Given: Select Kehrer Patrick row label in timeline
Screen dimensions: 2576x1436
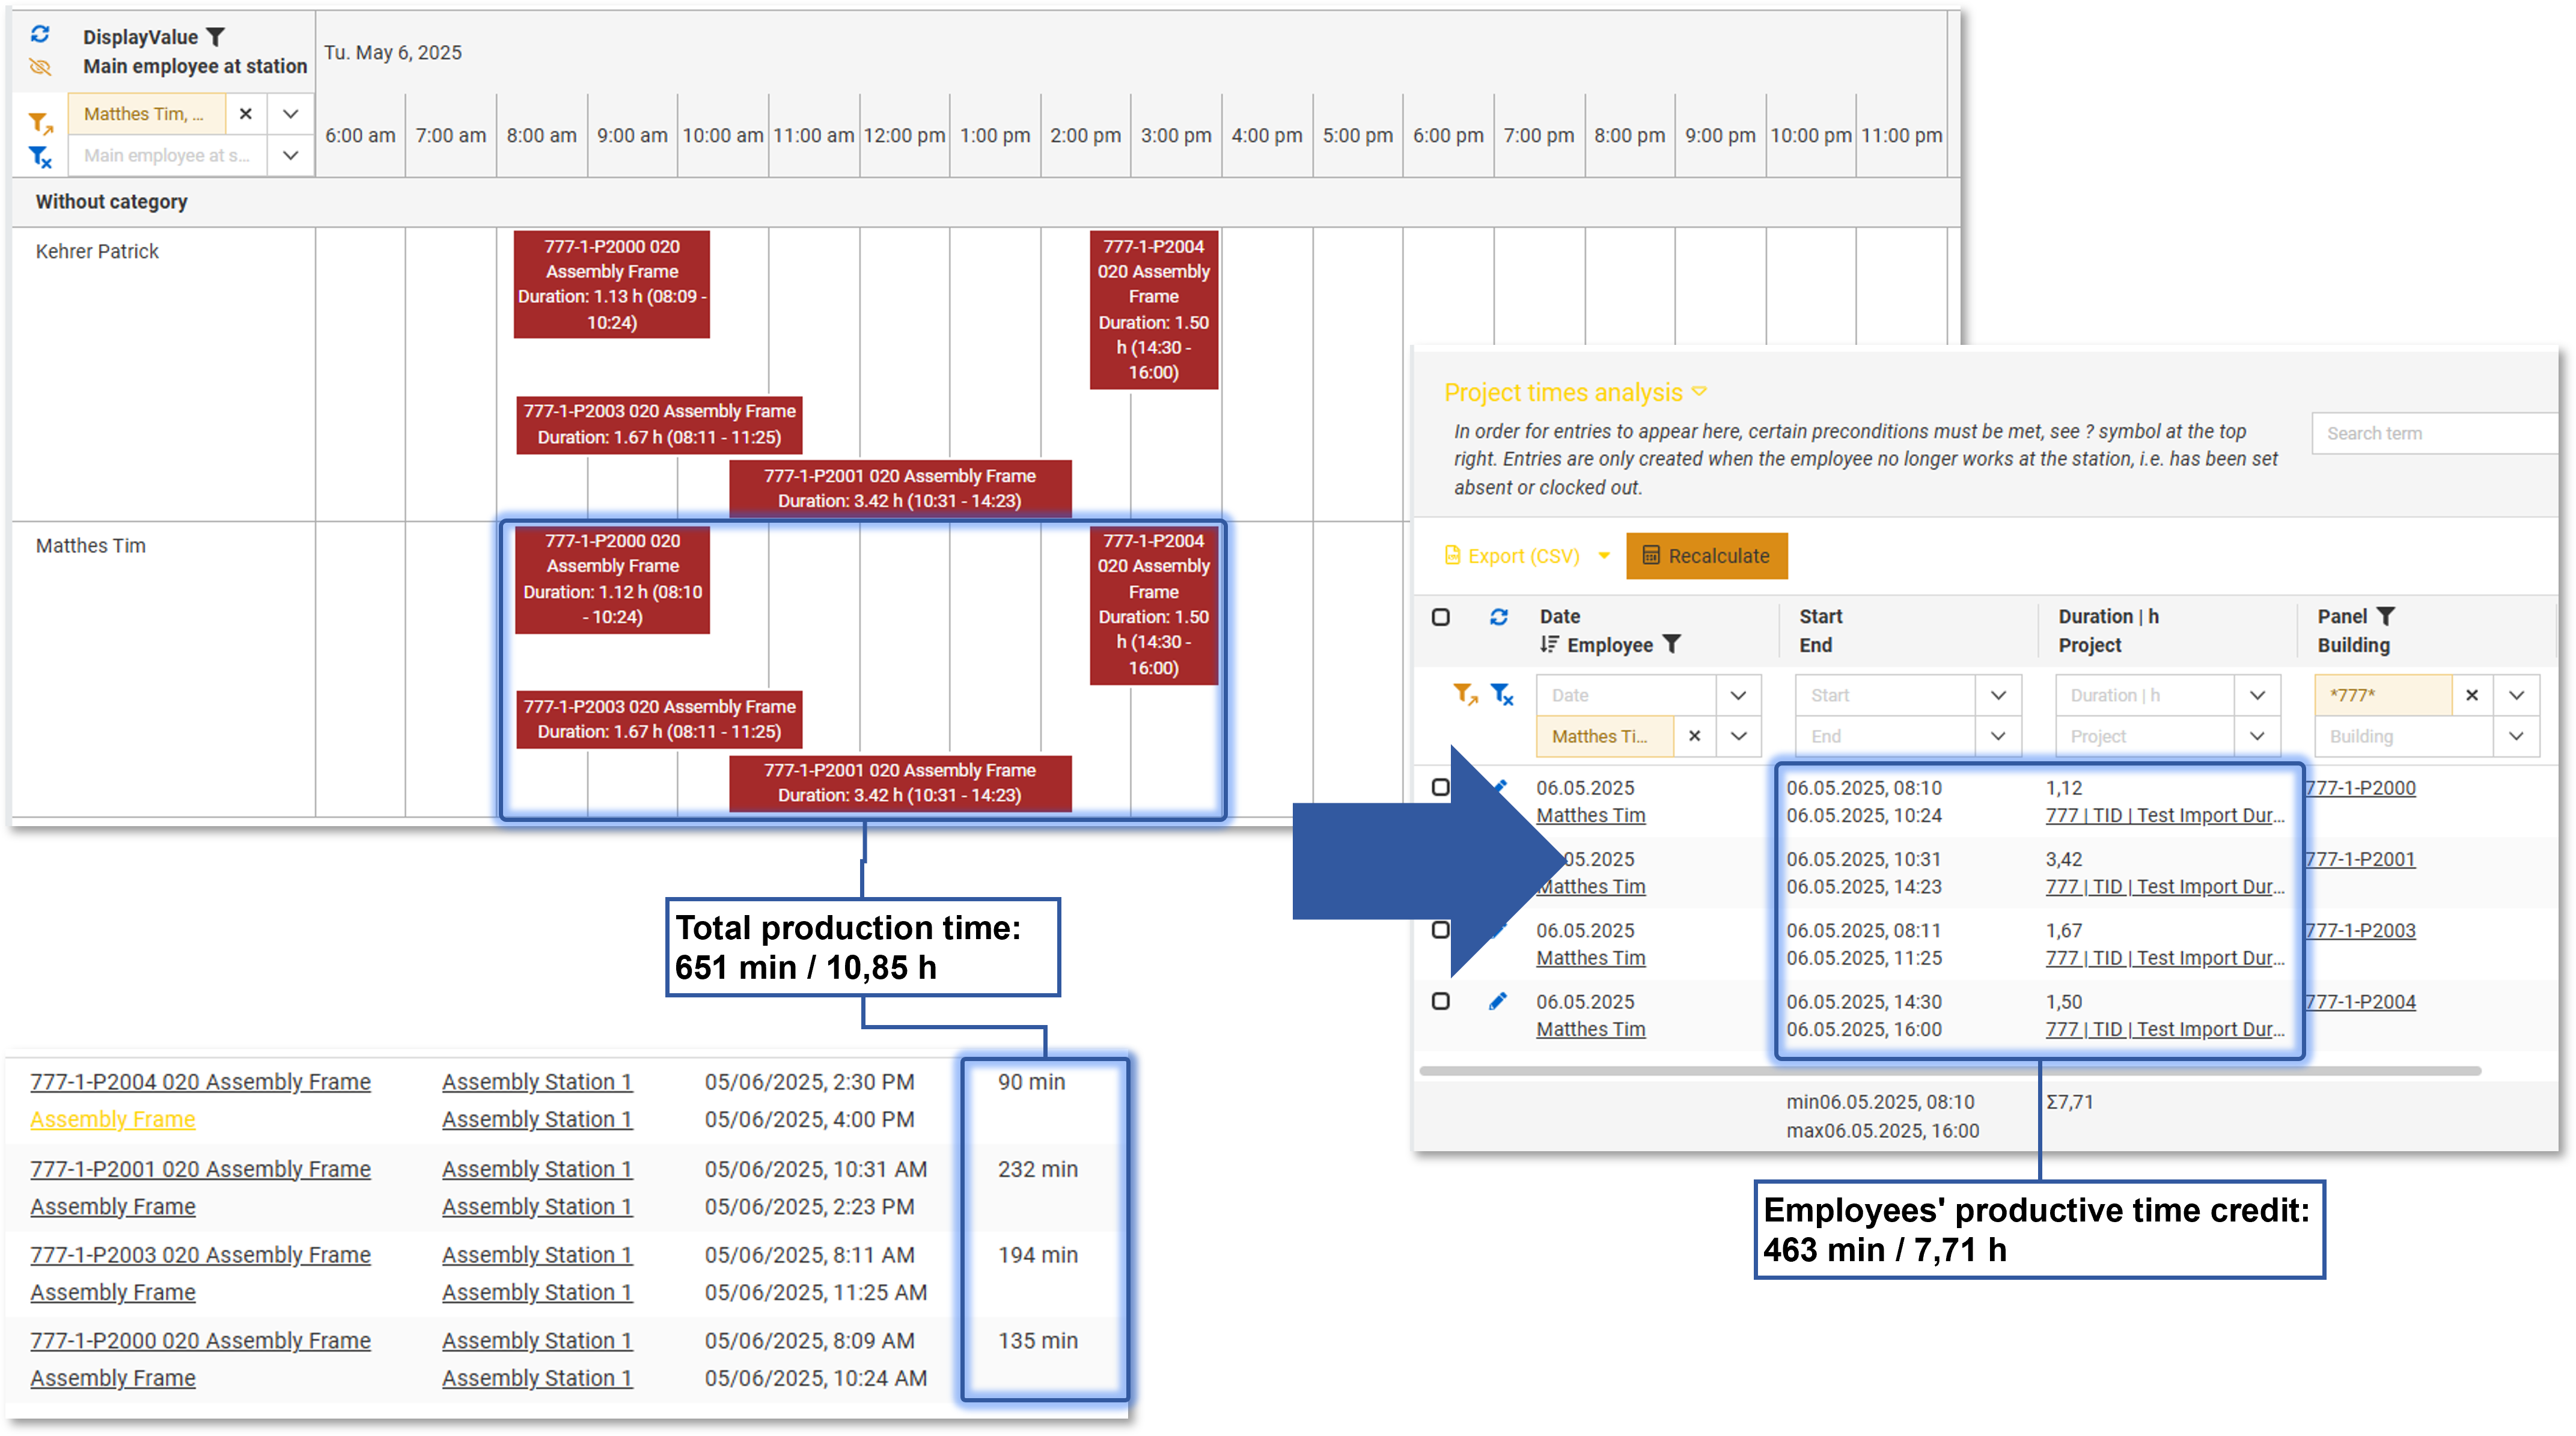Looking at the screenshot, I should coord(97,252).
